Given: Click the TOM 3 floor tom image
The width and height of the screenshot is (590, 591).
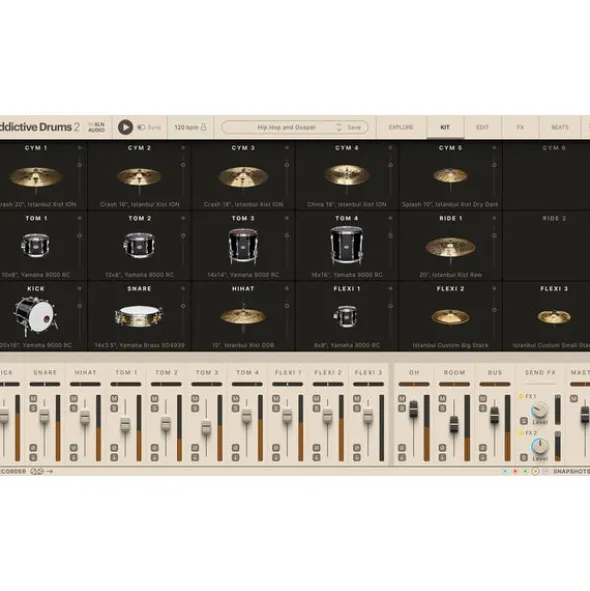Looking at the screenshot, I should [243, 246].
